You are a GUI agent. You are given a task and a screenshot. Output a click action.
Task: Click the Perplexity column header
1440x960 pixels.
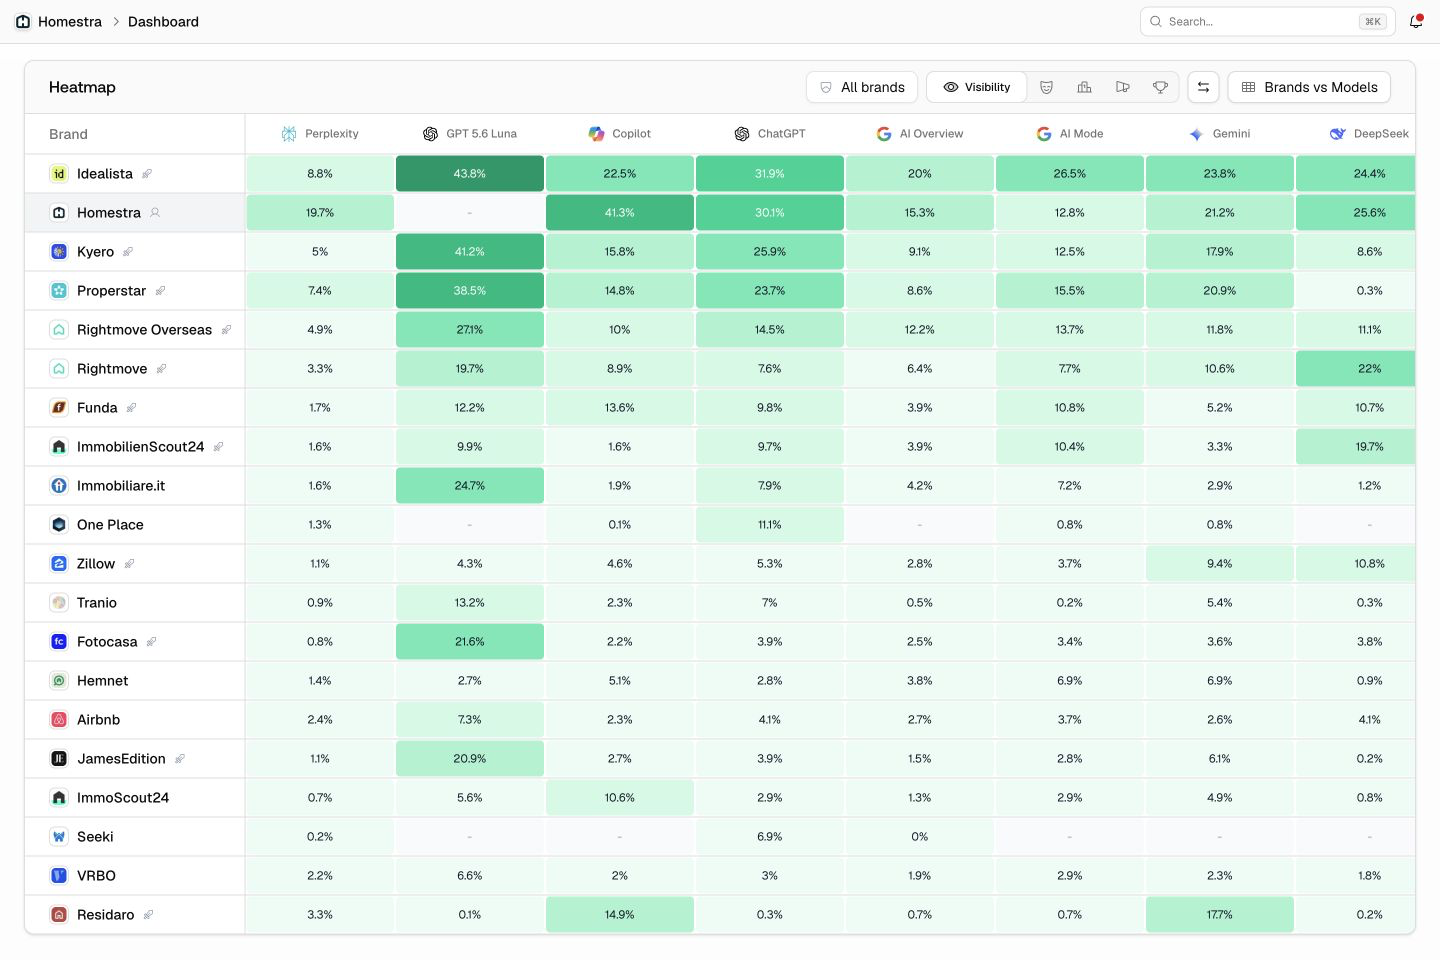point(320,134)
